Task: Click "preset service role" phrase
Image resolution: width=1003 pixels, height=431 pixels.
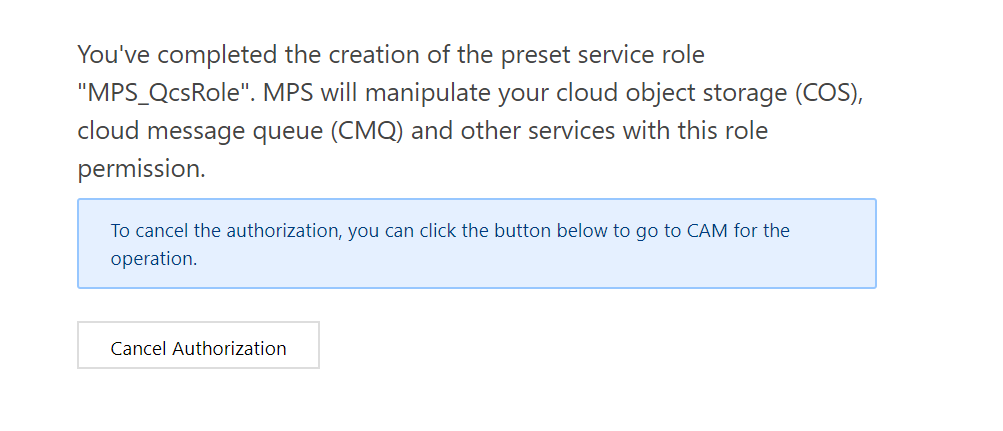Action: click(x=603, y=55)
